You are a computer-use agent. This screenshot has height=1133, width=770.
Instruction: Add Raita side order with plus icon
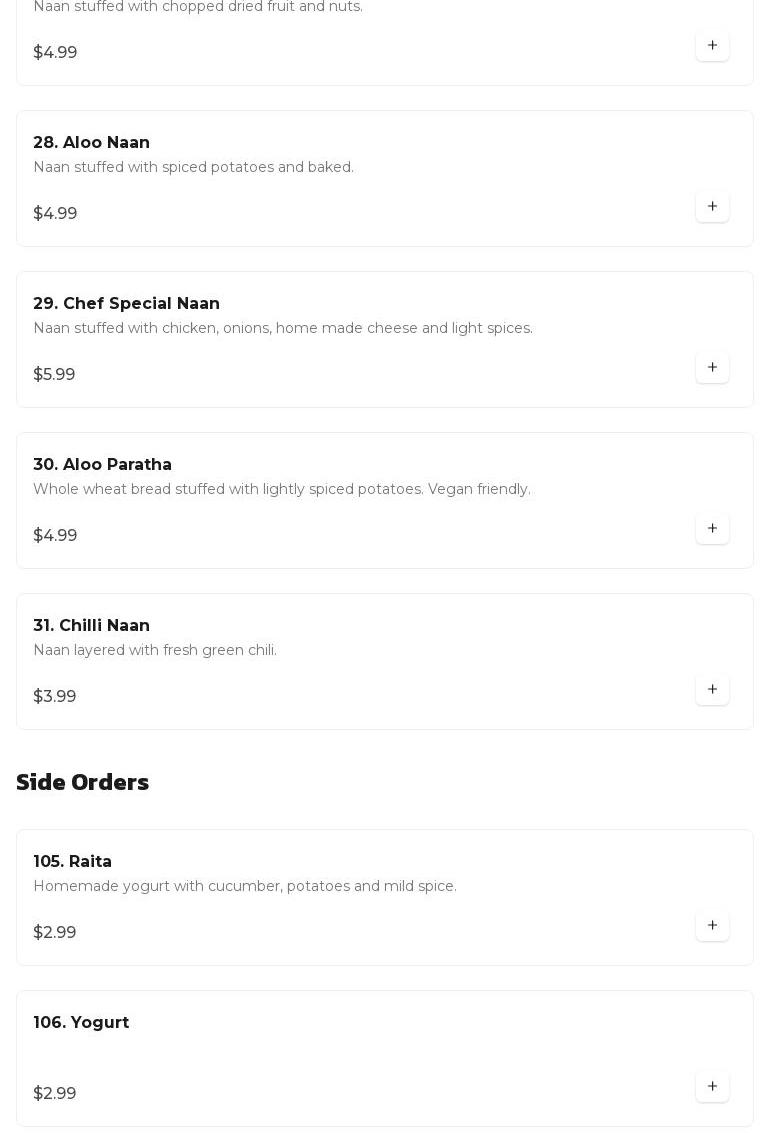(712, 926)
